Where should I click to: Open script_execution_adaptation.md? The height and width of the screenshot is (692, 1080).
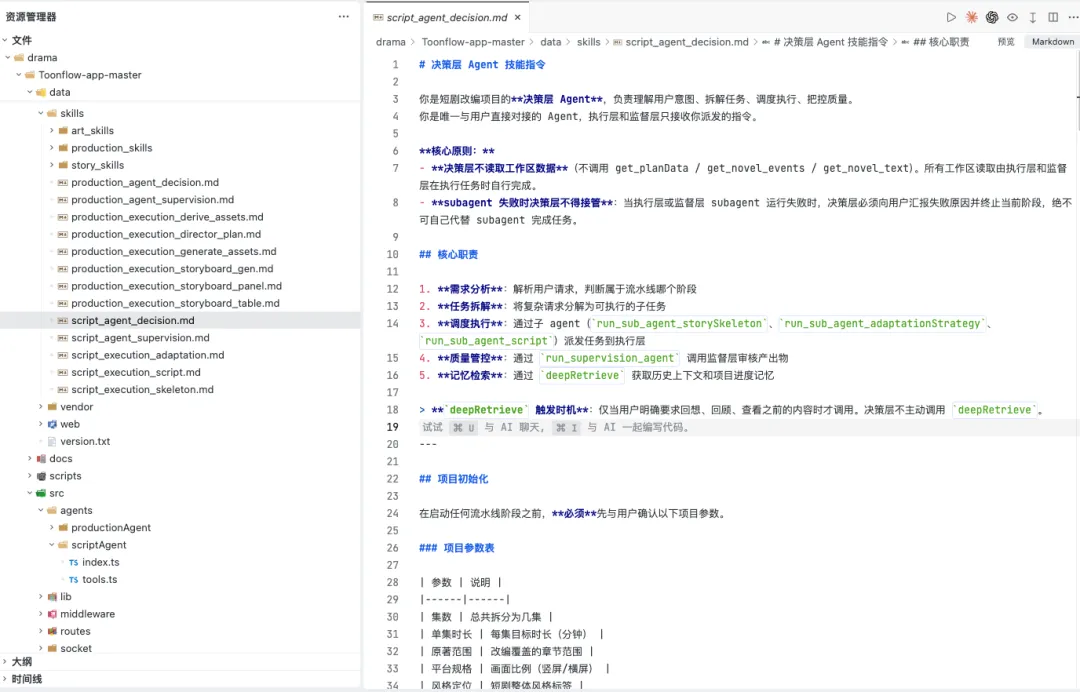147,355
